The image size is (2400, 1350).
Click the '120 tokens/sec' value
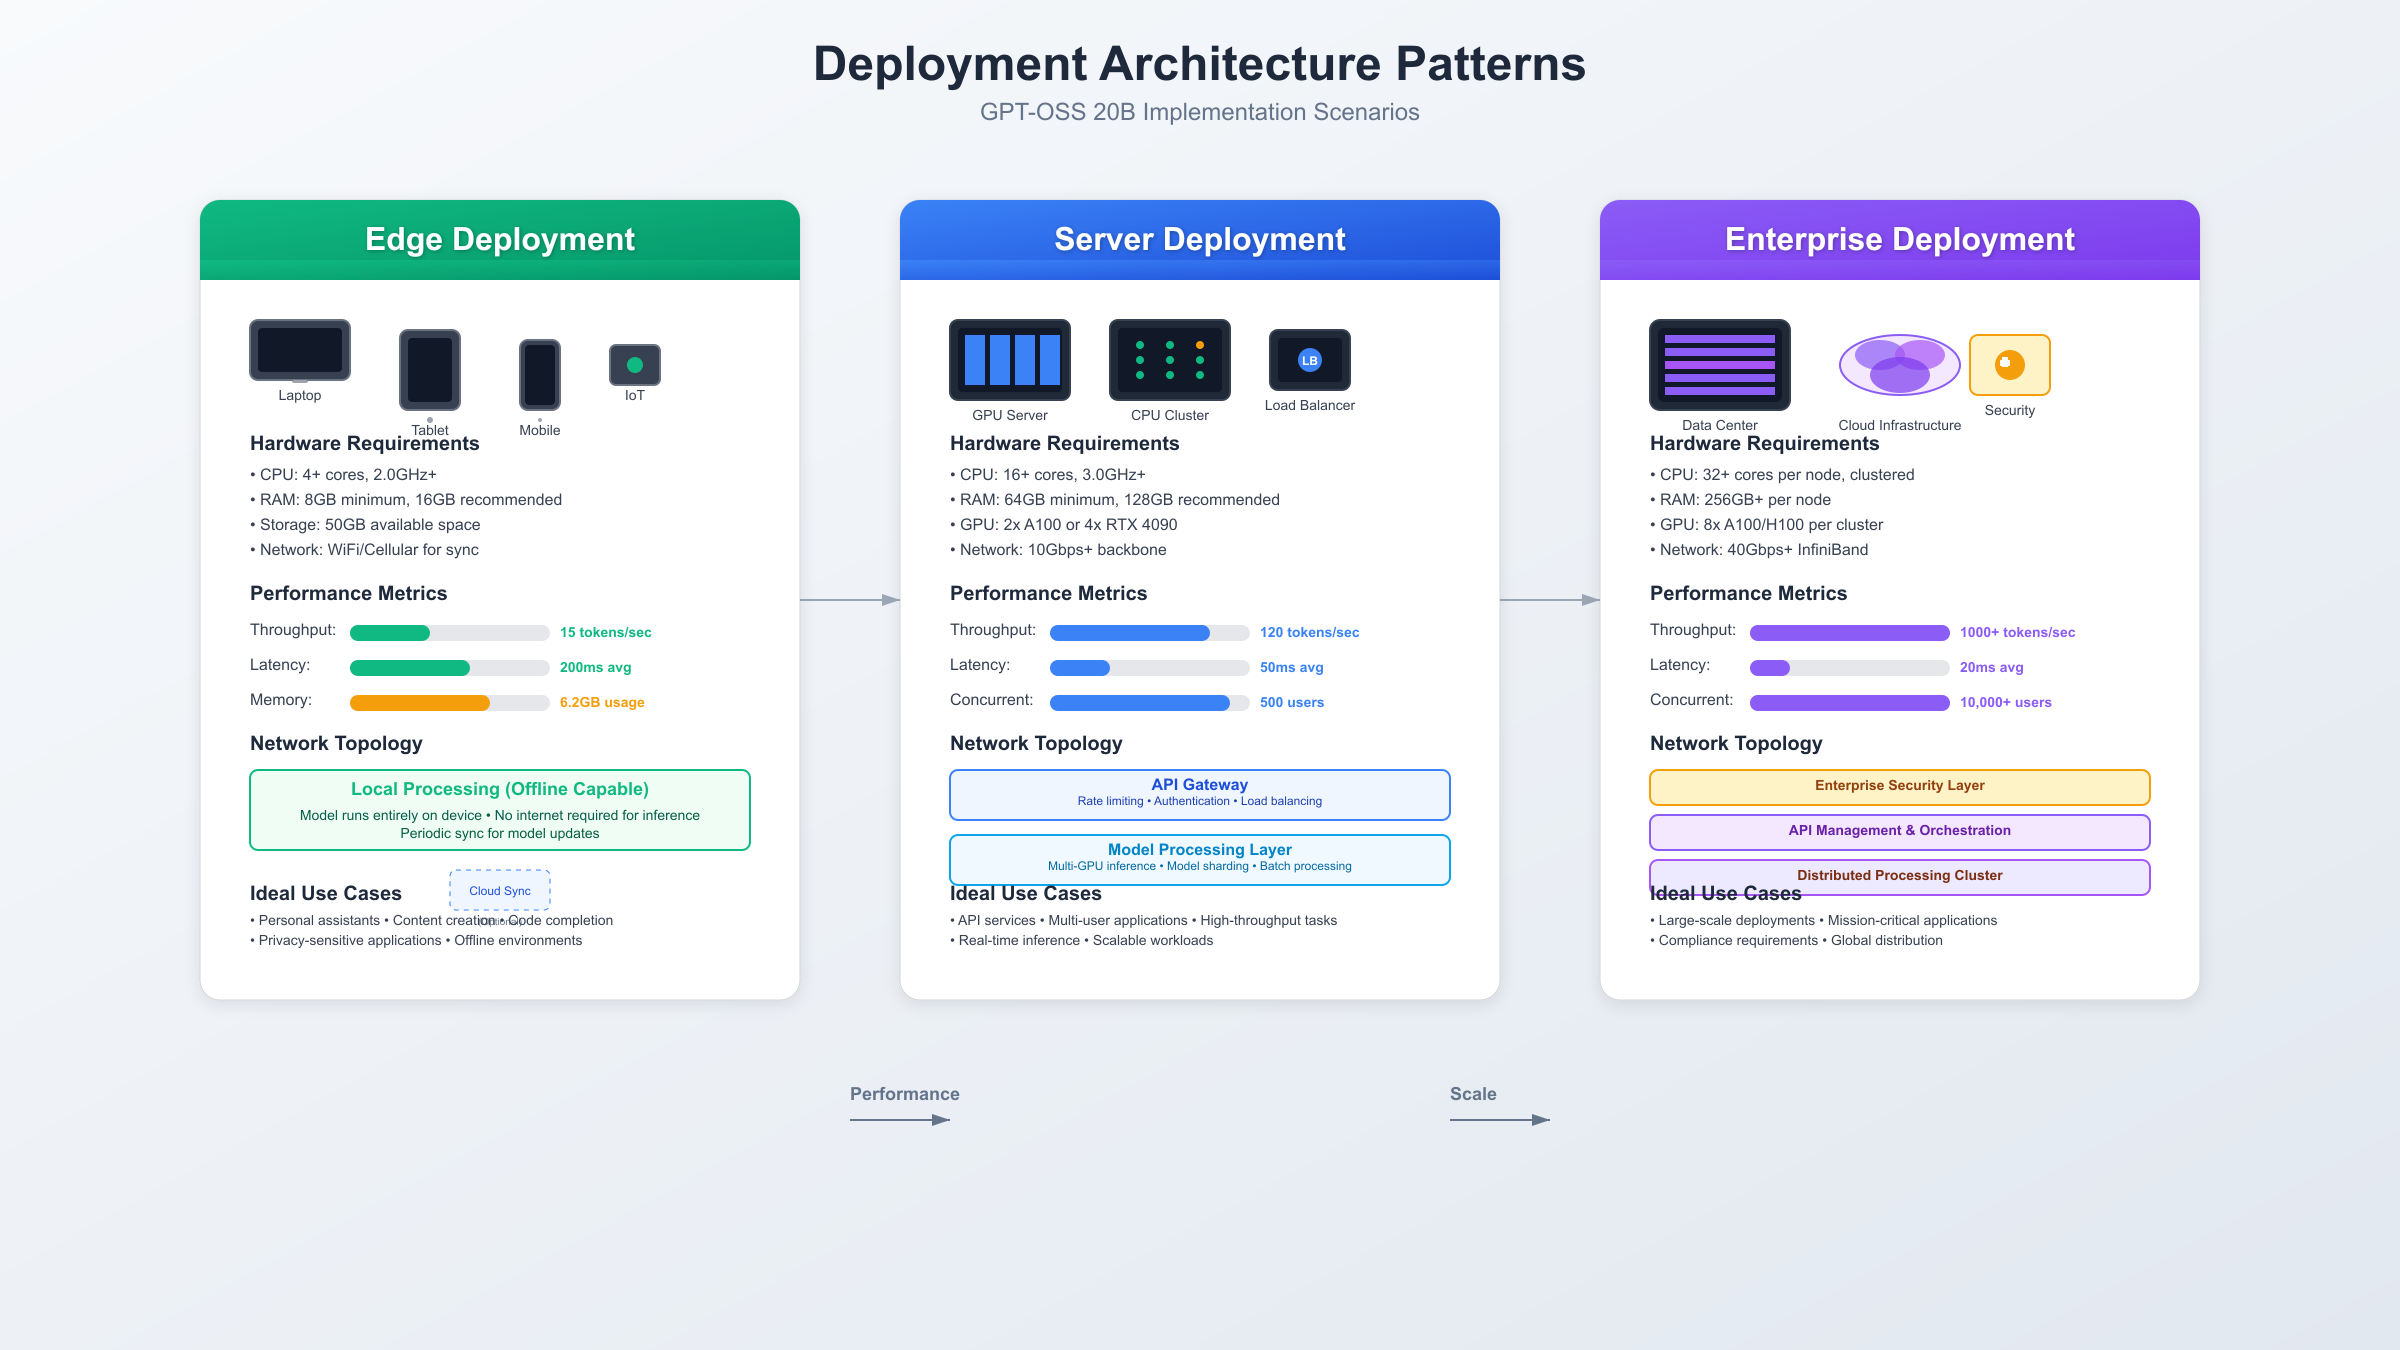(x=1310, y=632)
